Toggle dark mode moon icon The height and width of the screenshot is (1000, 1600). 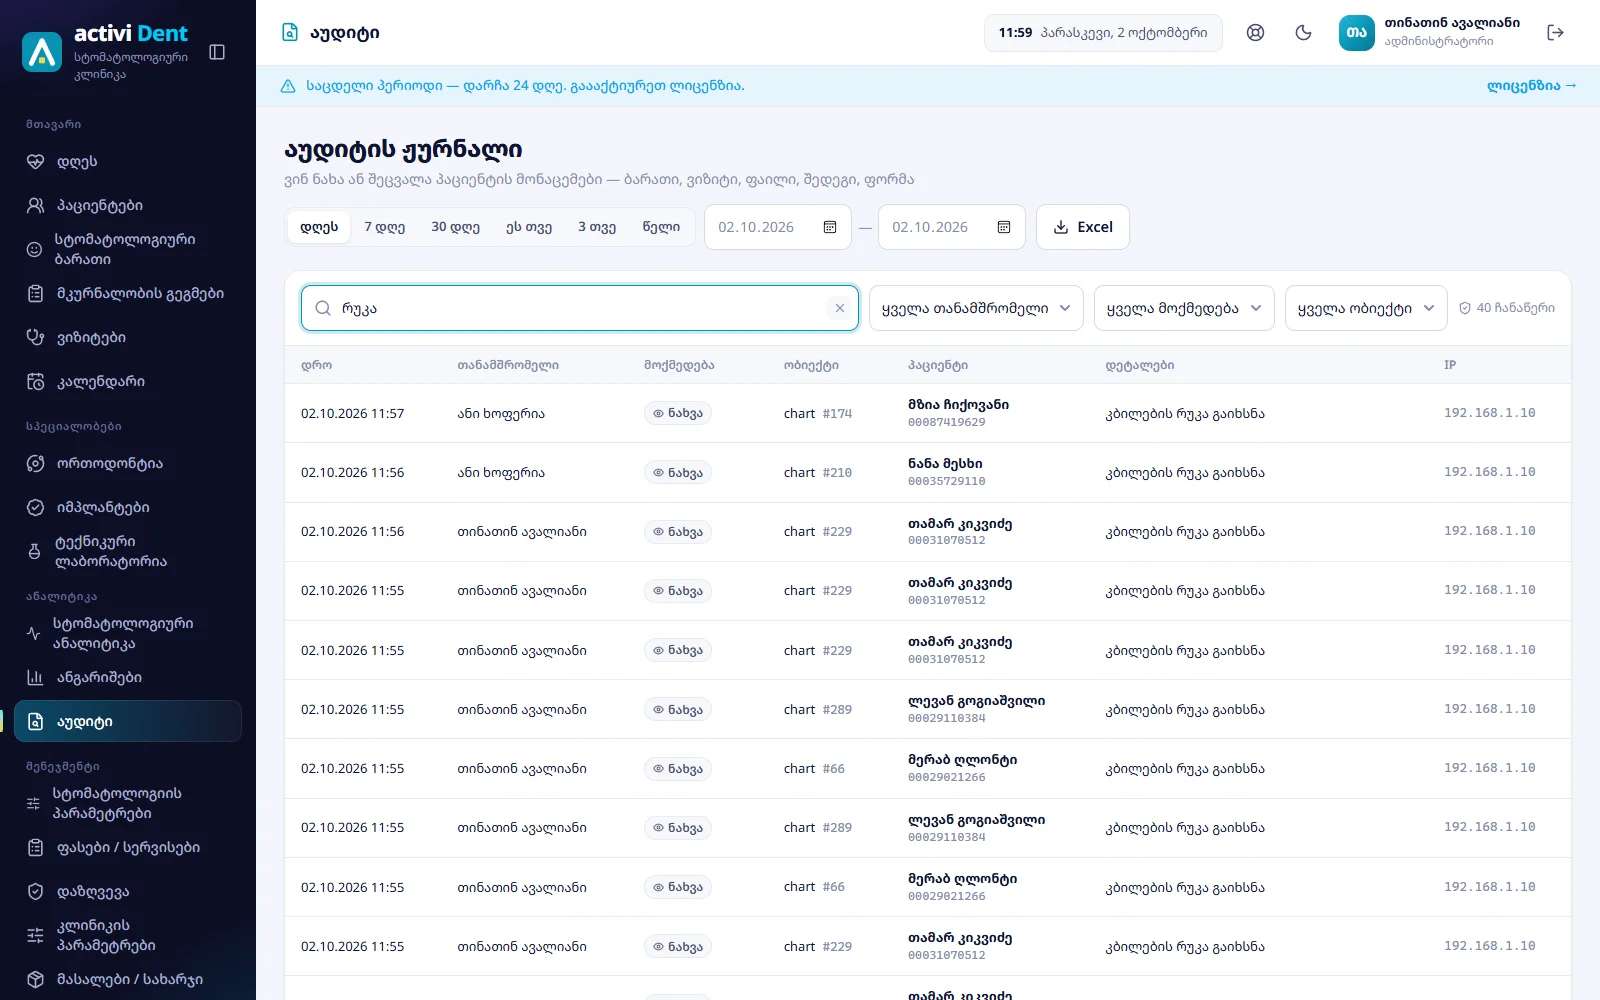click(x=1303, y=33)
